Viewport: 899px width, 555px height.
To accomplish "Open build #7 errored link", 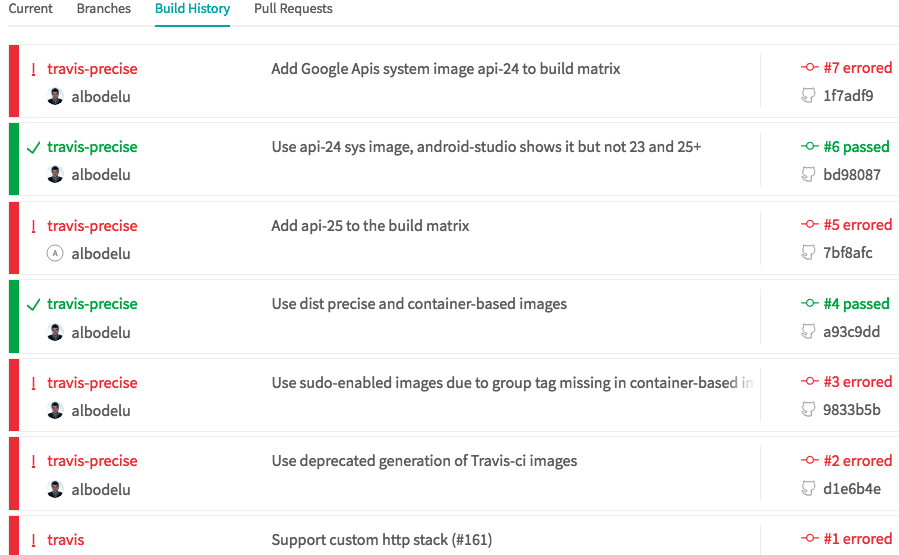I will pyautogui.click(x=857, y=68).
